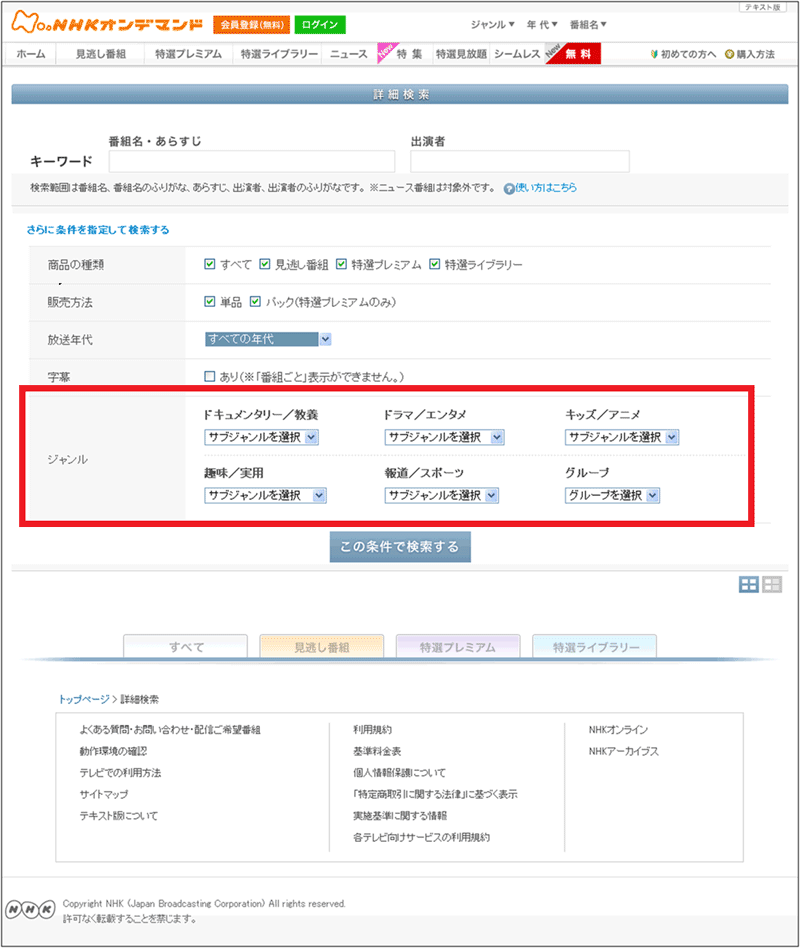Toggle the すべて product type checkbox
The width and height of the screenshot is (800, 948).
coord(210,264)
